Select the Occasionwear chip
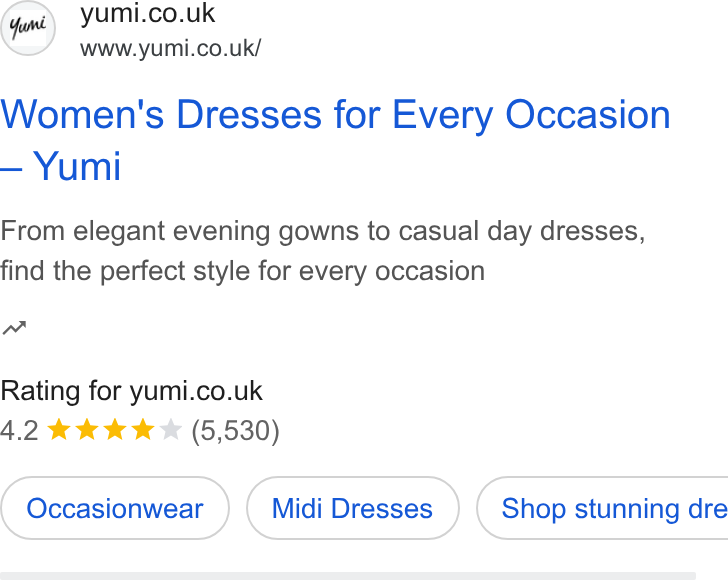The image size is (728, 580). [x=115, y=508]
